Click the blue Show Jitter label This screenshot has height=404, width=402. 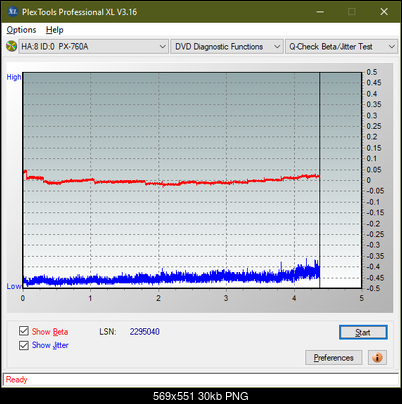(x=50, y=345)
